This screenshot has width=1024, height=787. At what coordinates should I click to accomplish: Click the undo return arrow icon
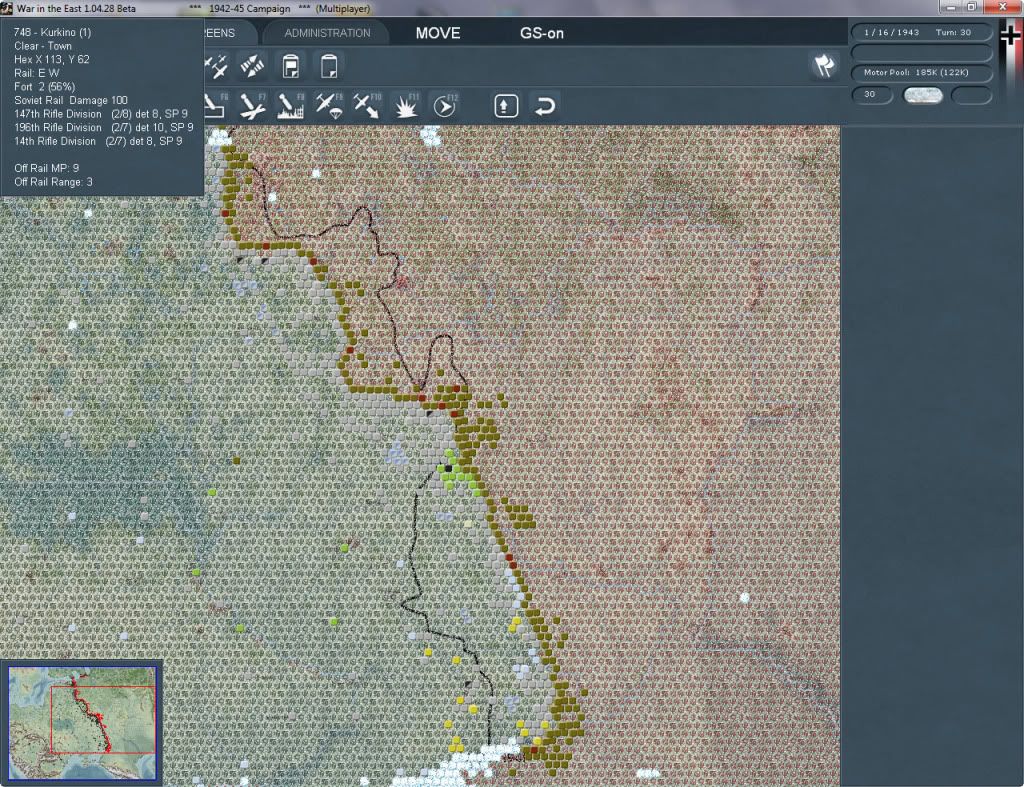(545, 106)
